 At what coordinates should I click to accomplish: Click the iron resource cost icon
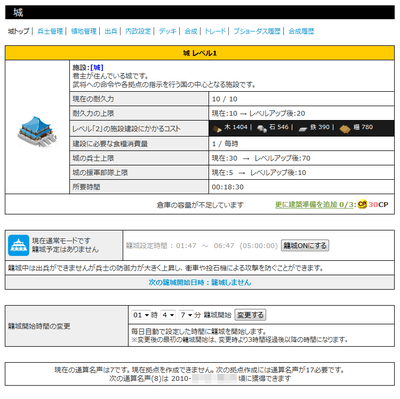[x=303, y=129]
